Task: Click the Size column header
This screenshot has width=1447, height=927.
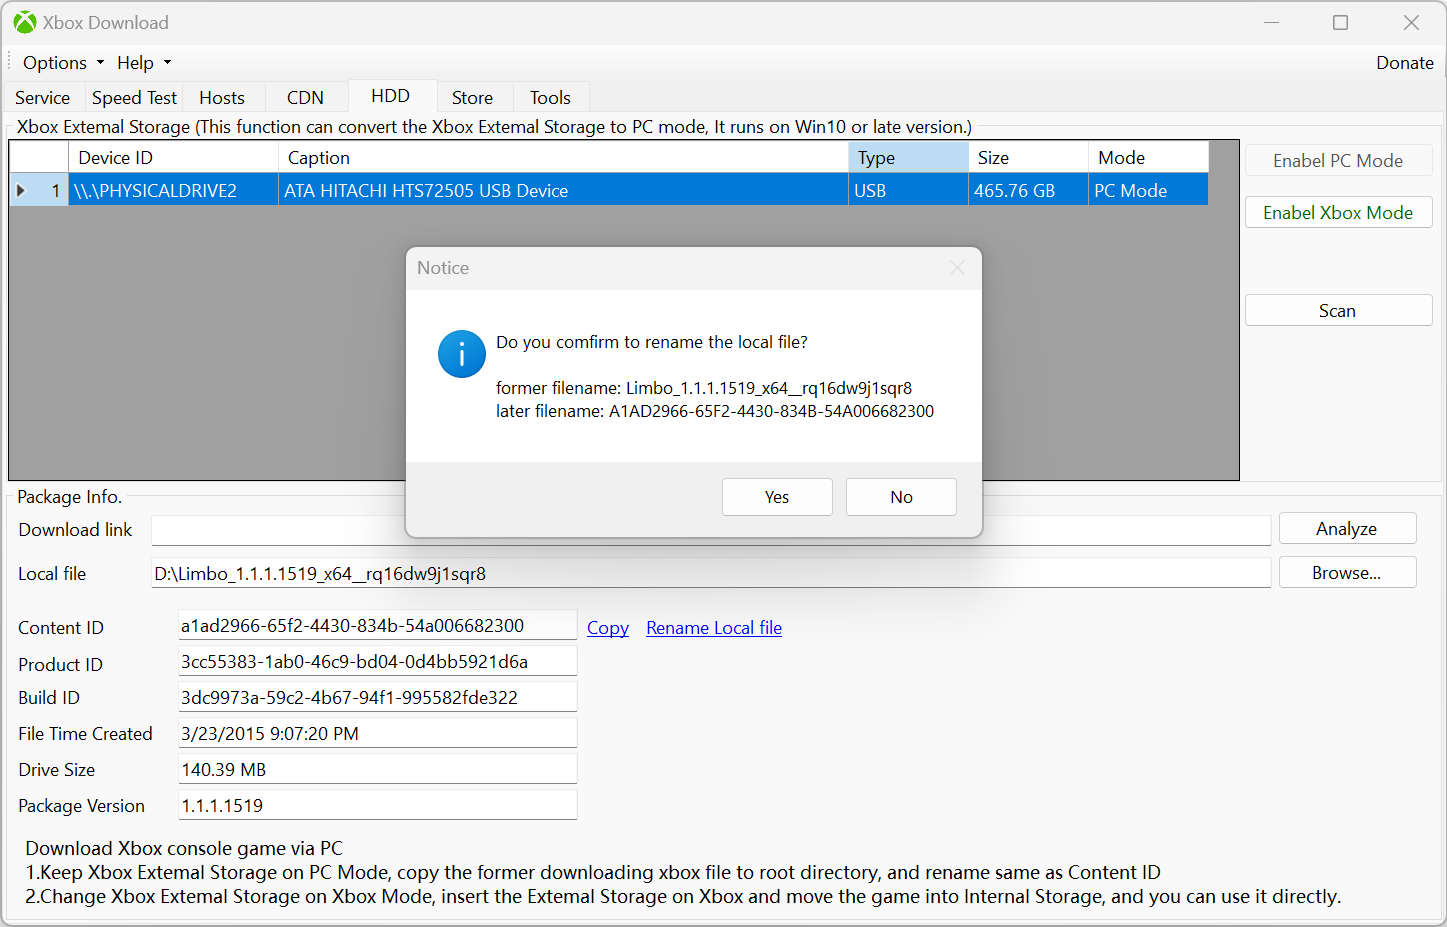Action: coord(1028,158)
